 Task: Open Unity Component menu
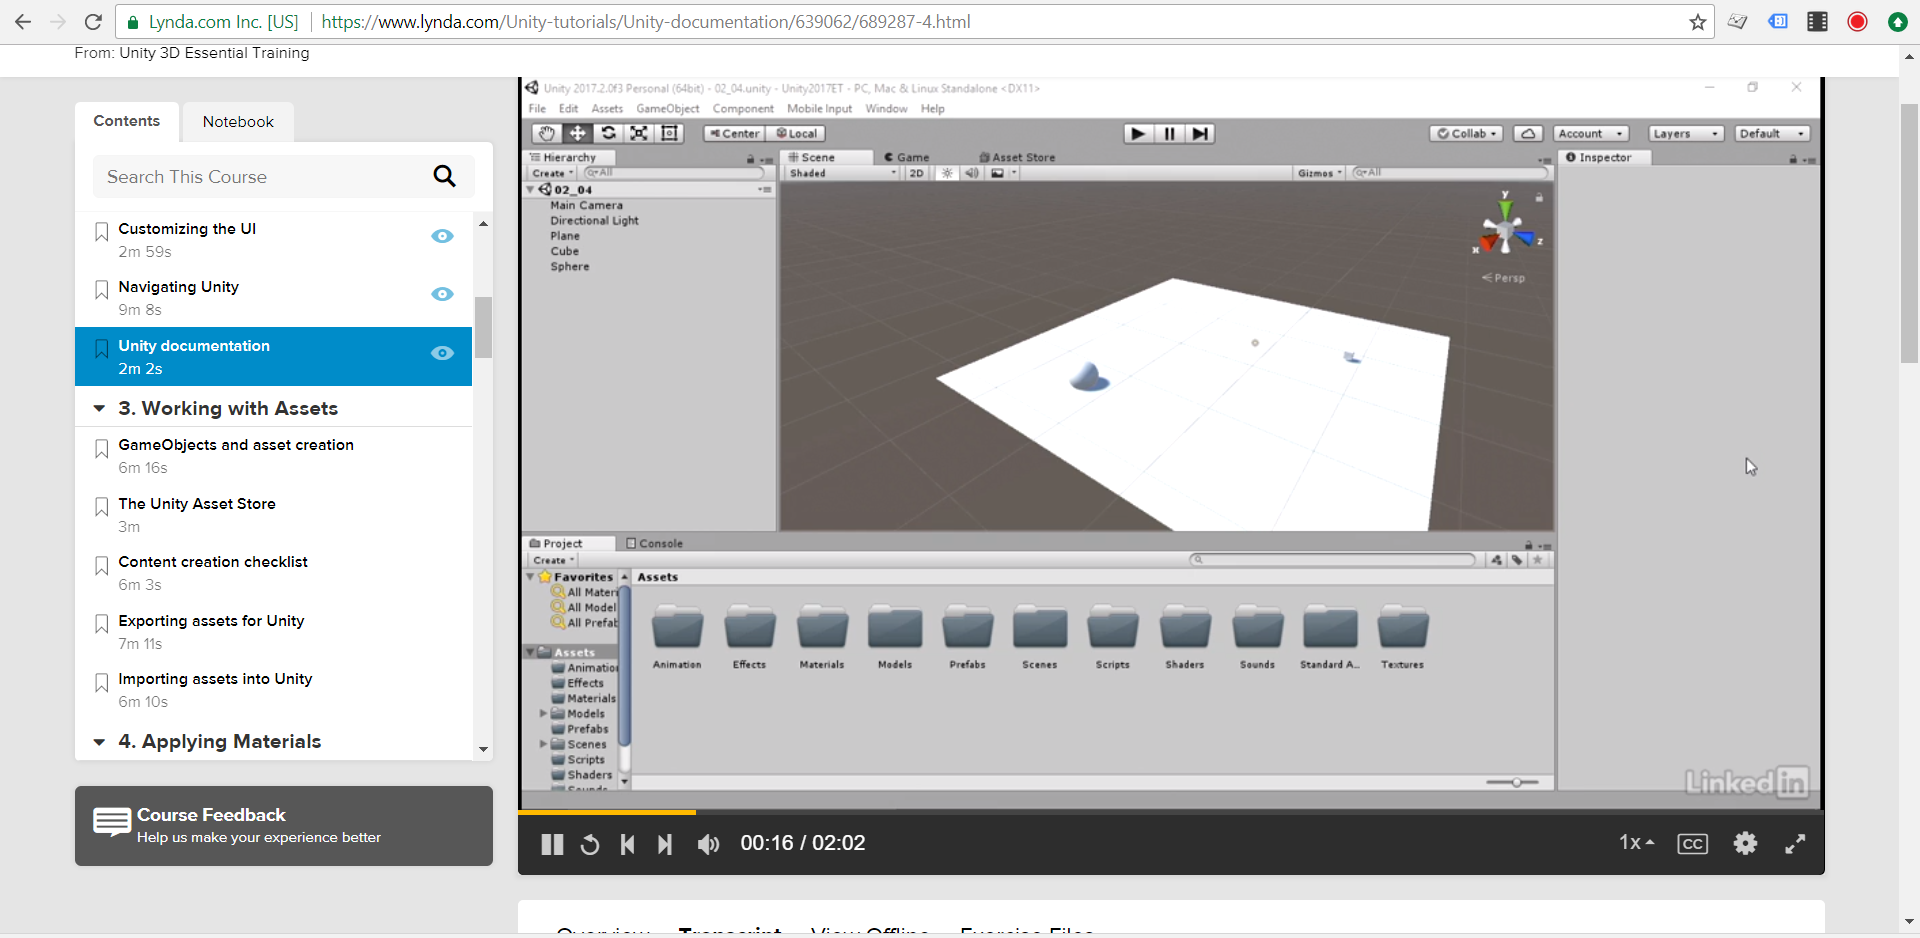pyautogui.click(x=743, y=109)
